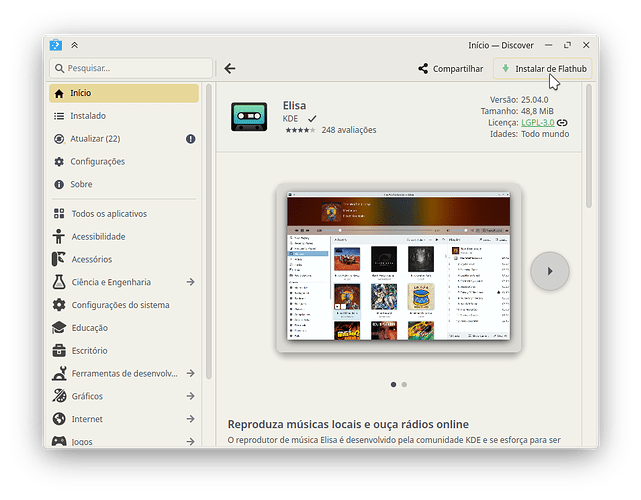Image resolution: width=641 pixels, height=500 pixels.
Task: Click the briefcase icon for Escritório
Action: pyautogui.click(x=59, y=350)
